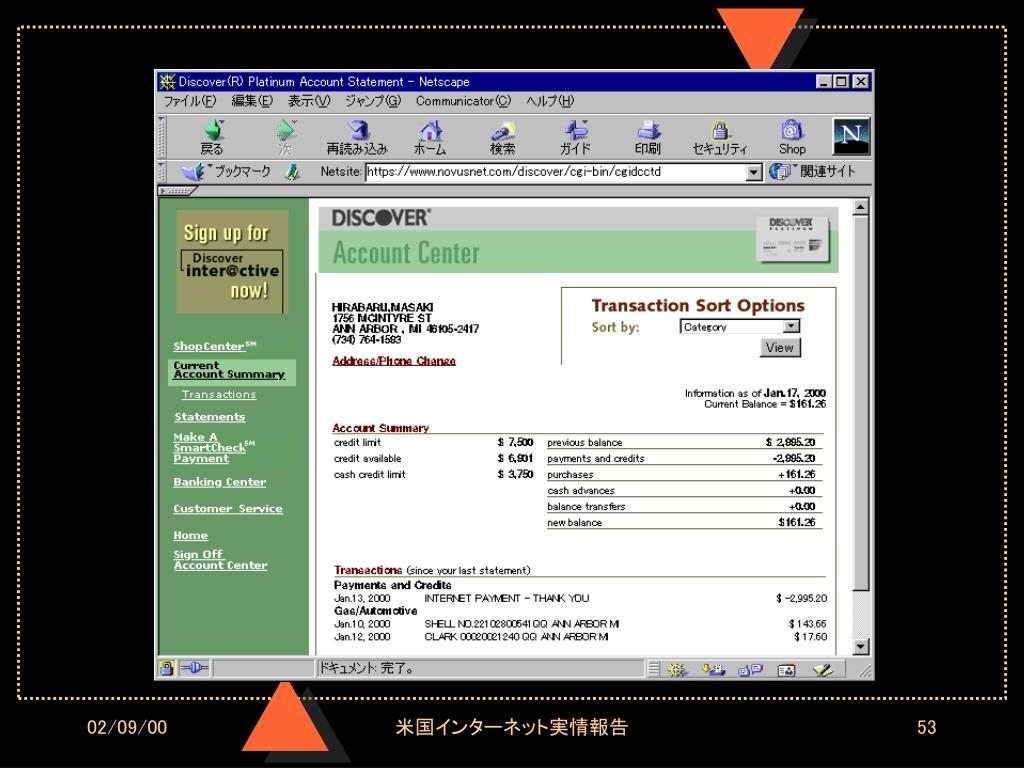The width and height of the screenshot is (1024, 768).
Task: Collapse the toolbar via its grip tab
Action: [x=176, y=191]
